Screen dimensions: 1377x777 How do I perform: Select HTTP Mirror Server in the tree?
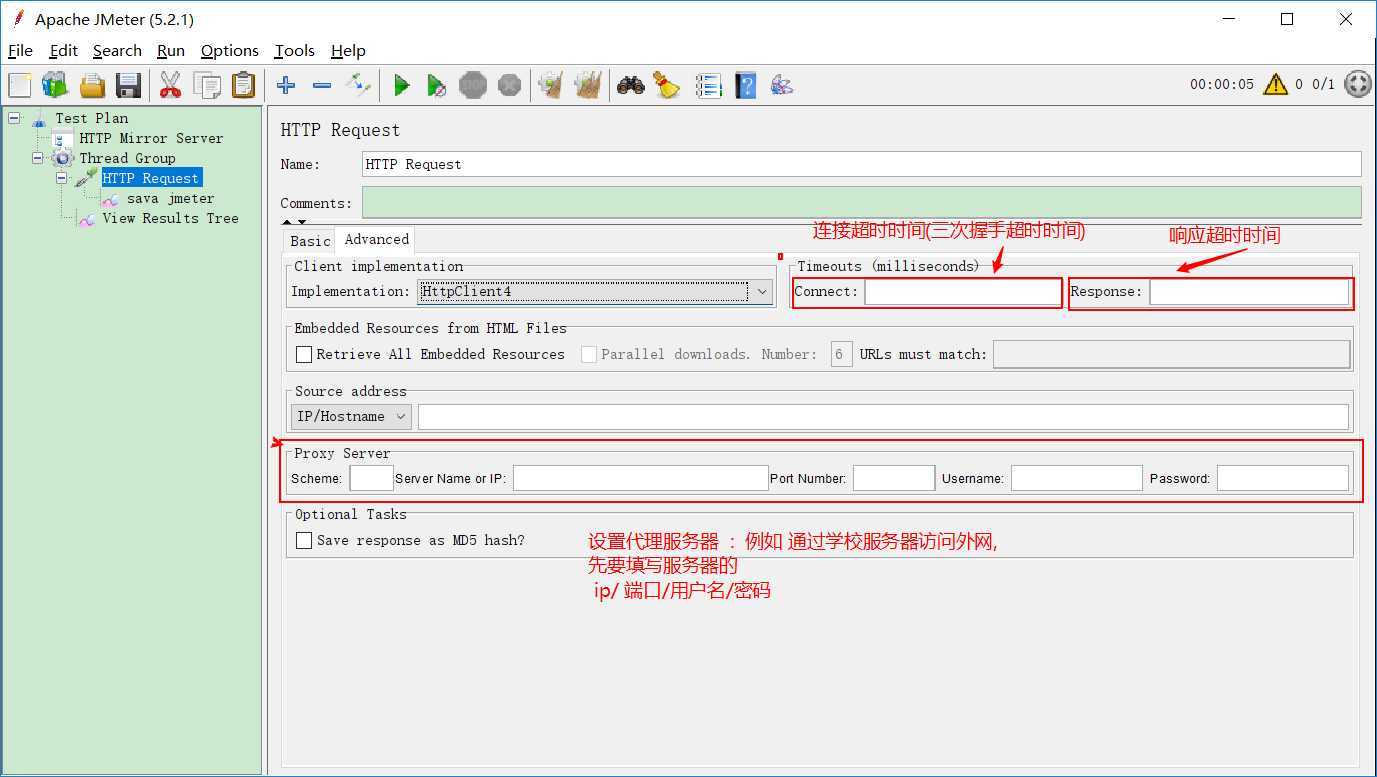pyautogui.click(x=151, y=138)
